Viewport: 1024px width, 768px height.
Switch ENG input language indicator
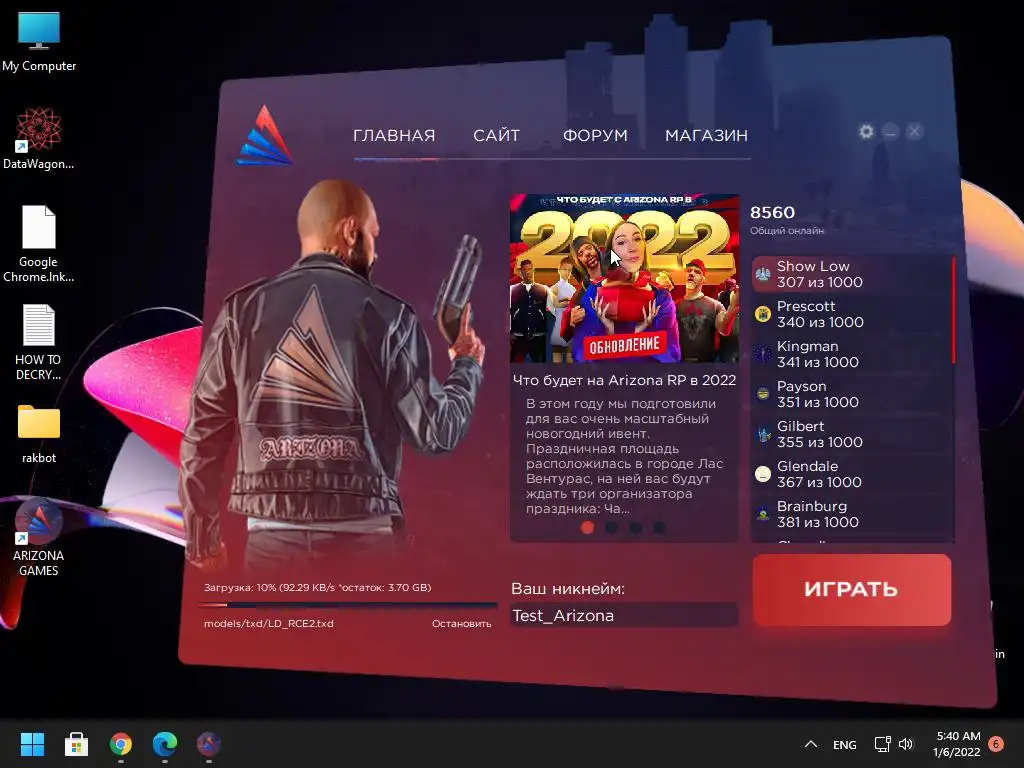844,744
